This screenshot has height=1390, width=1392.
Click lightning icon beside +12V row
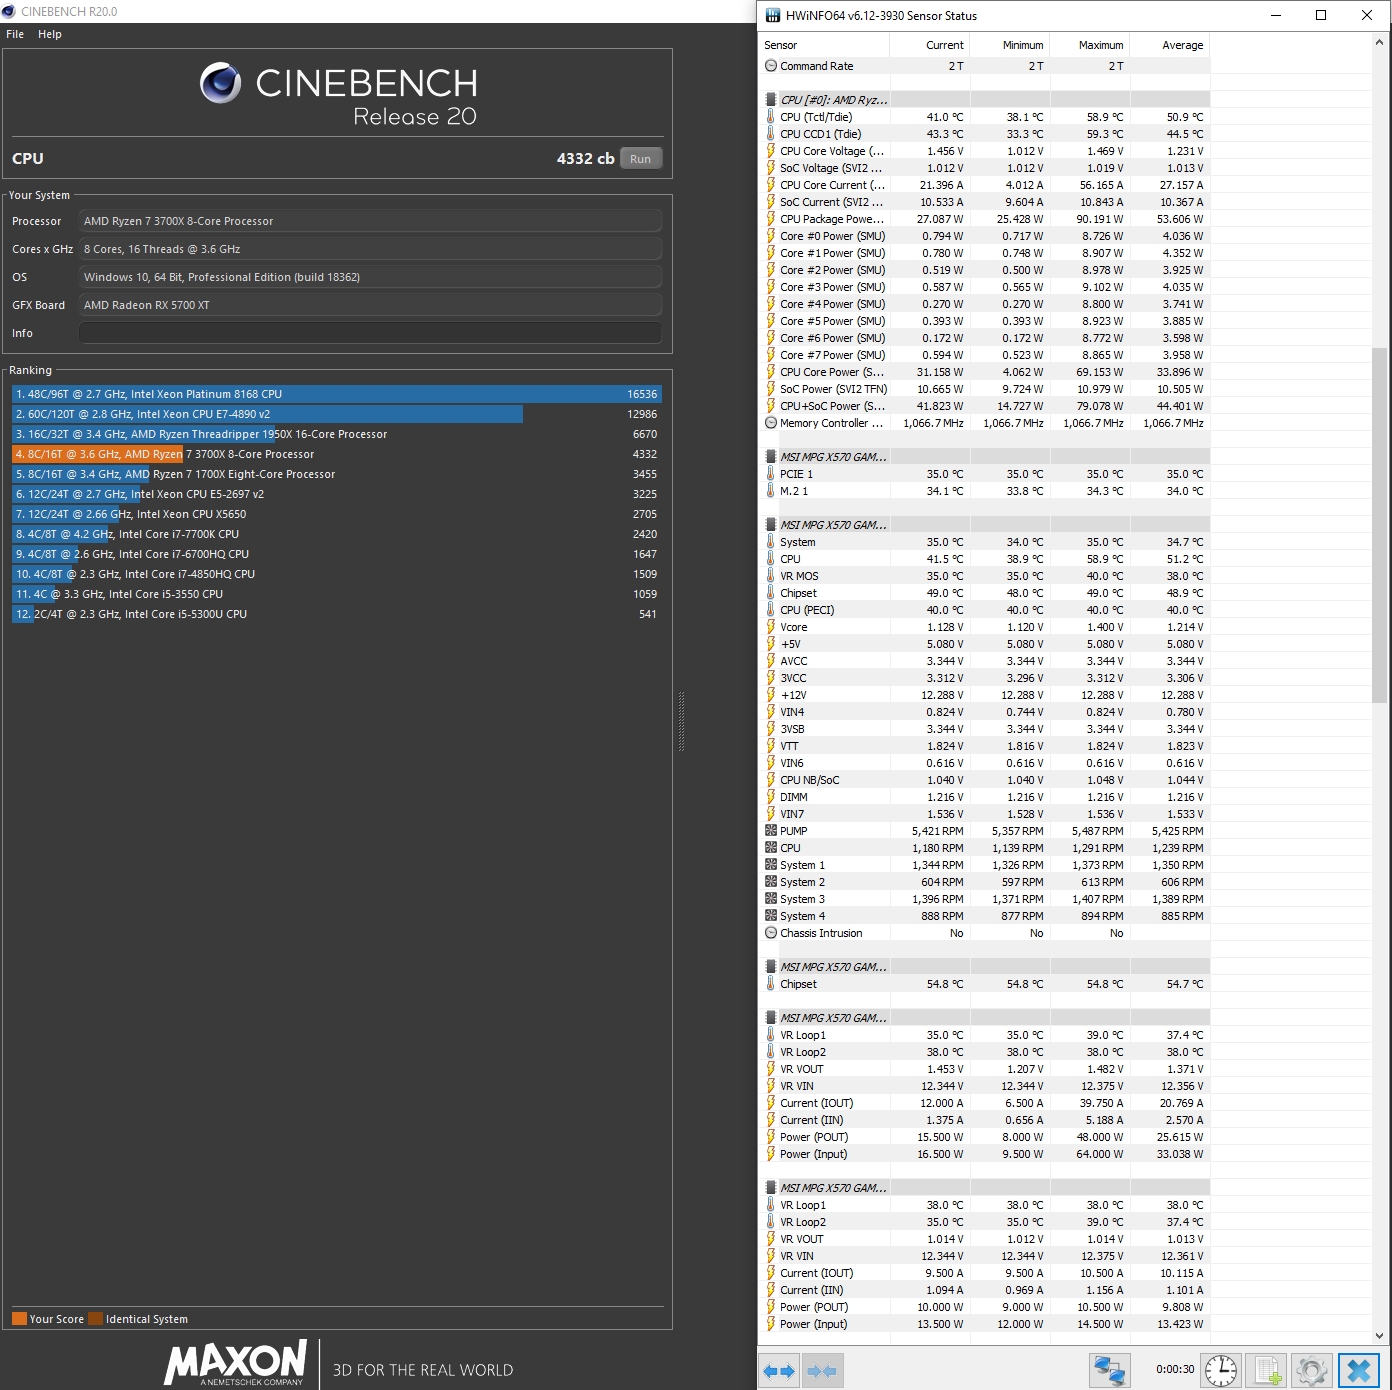(771, 695)
